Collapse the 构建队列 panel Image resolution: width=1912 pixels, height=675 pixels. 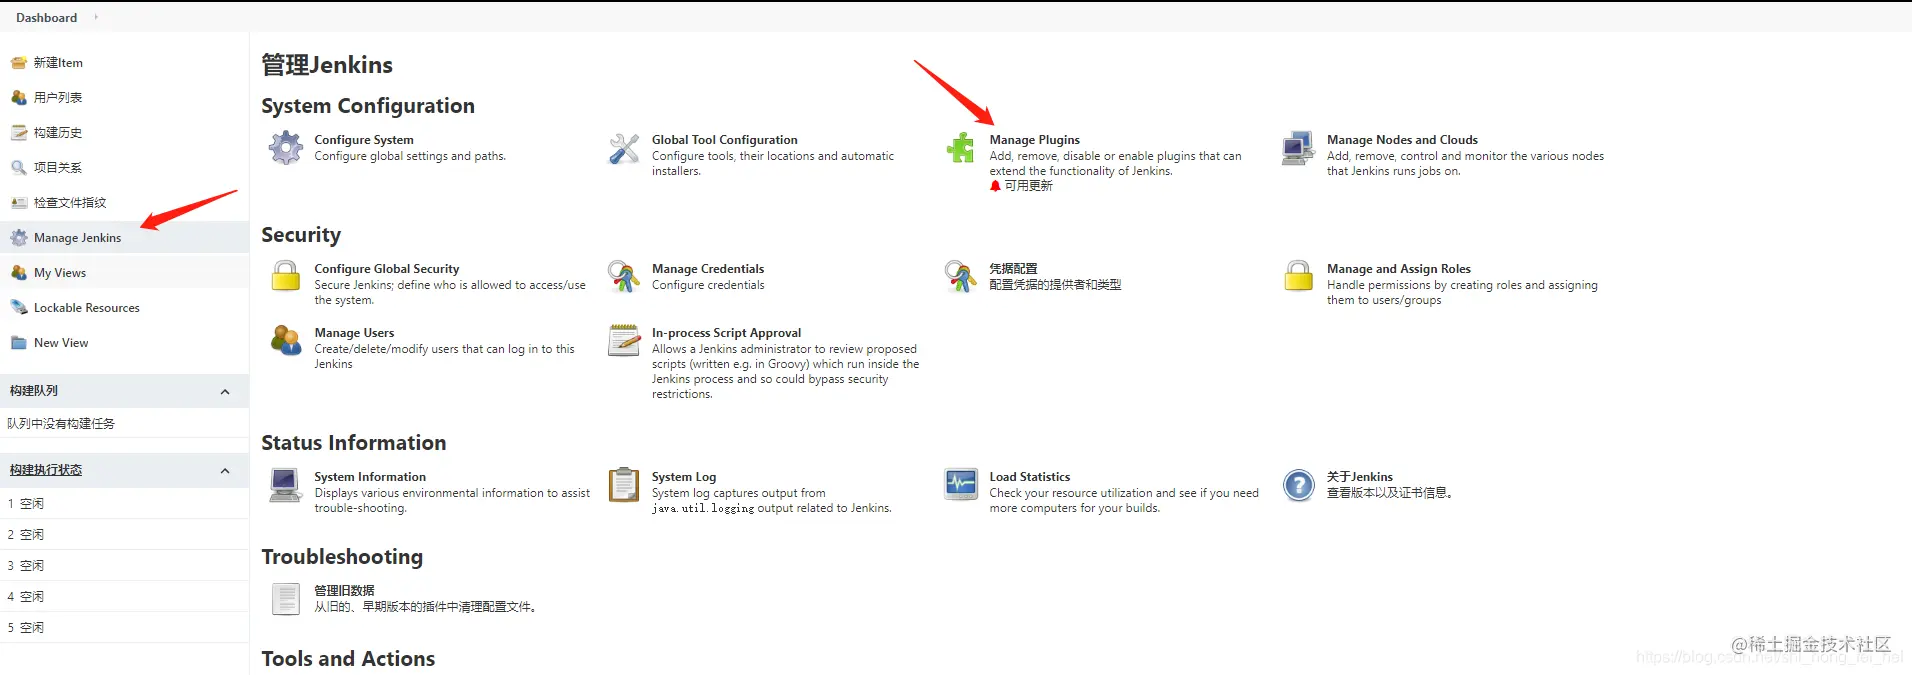(x=225, y=391)
